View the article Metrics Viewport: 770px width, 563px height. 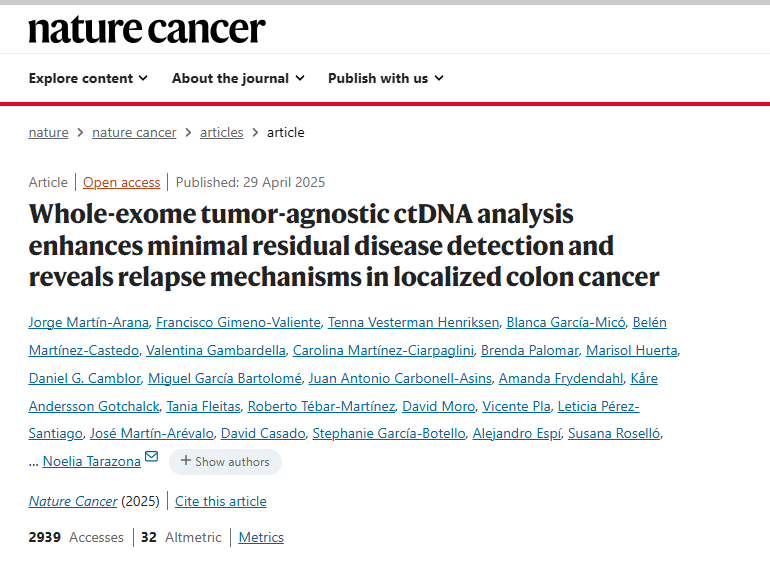point(261,537)
